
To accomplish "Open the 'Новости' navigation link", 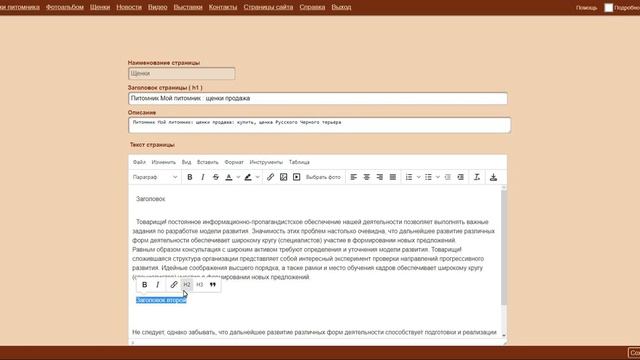I will click(129, 7).
